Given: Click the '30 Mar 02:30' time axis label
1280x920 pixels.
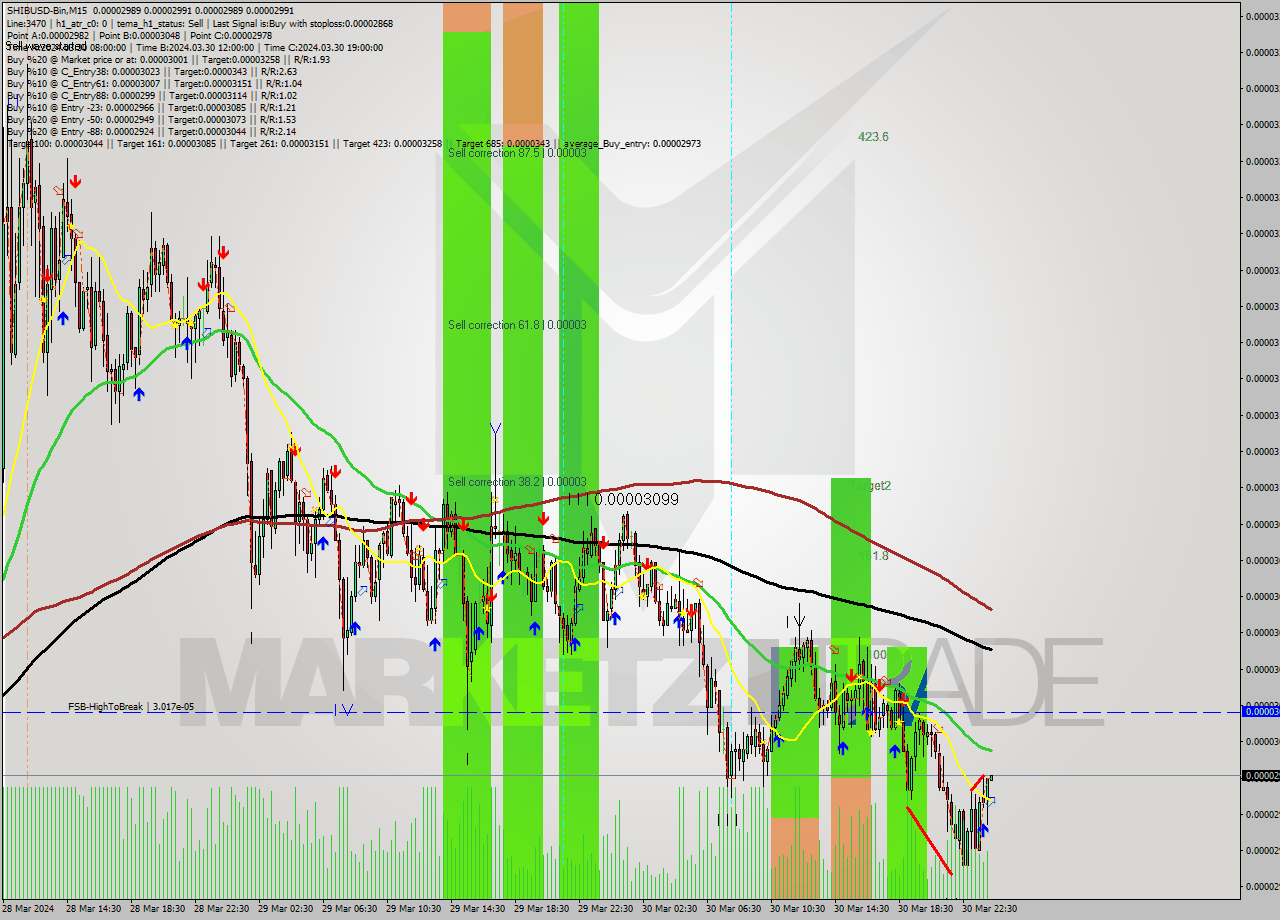Looking at the screenshot, I should point(670,908).
